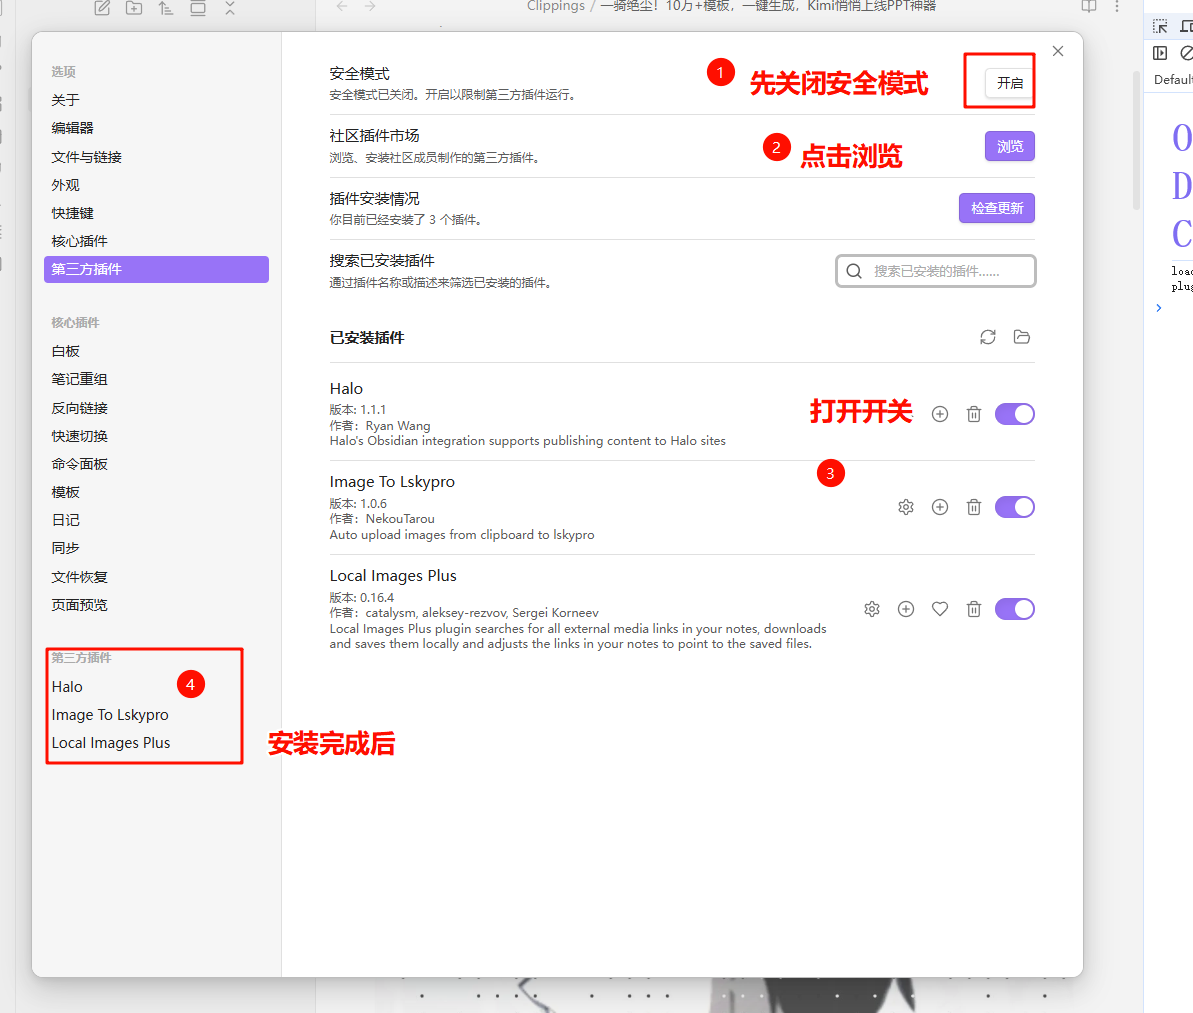The height and width of the screenshot is (1013, 1193).
Task: Open gear settings for Local Images Plus
Action: pyautogui.click(x=872, y=609)
